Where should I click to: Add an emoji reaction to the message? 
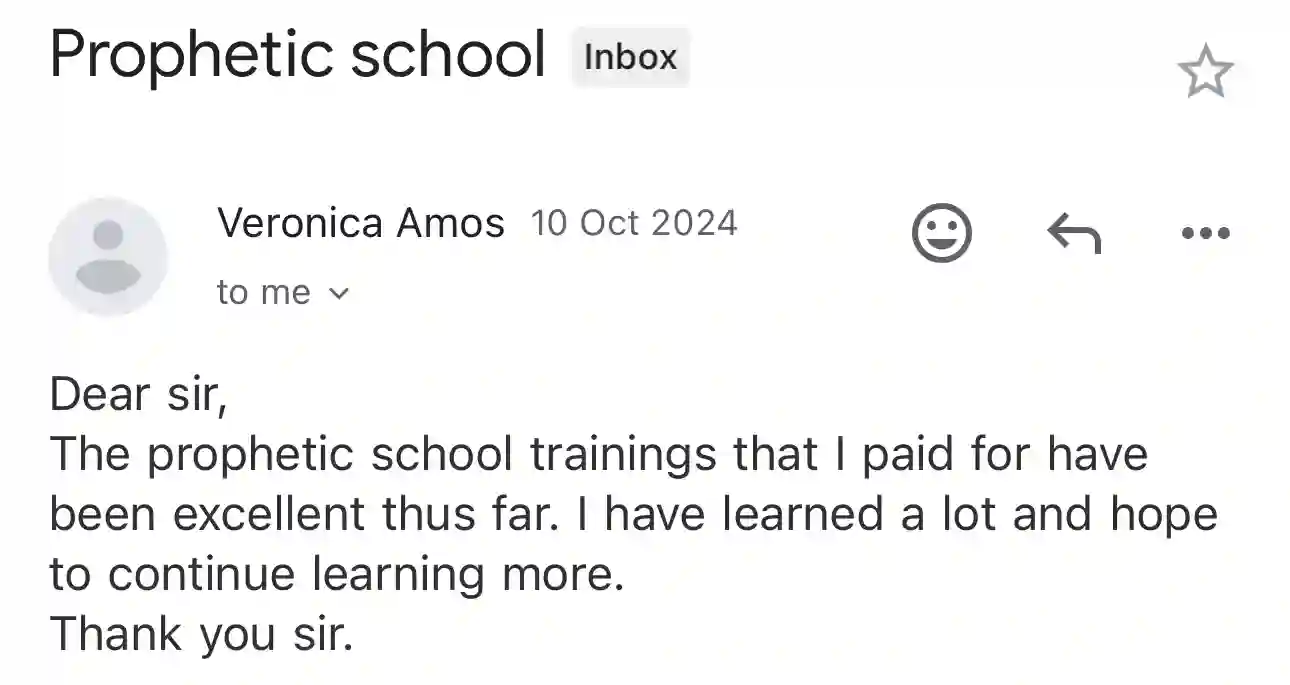pos(941,233)
